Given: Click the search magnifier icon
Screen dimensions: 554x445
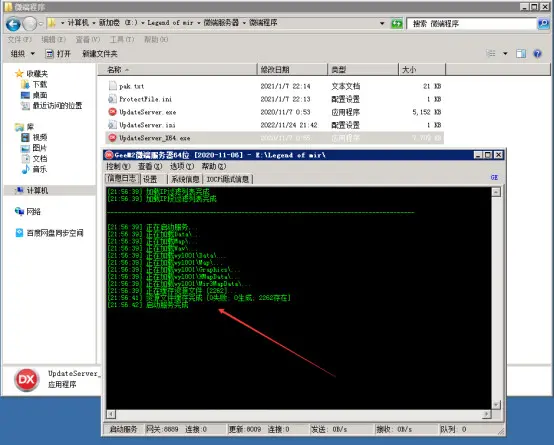Looking at the screenshot, I should (543, 24).
